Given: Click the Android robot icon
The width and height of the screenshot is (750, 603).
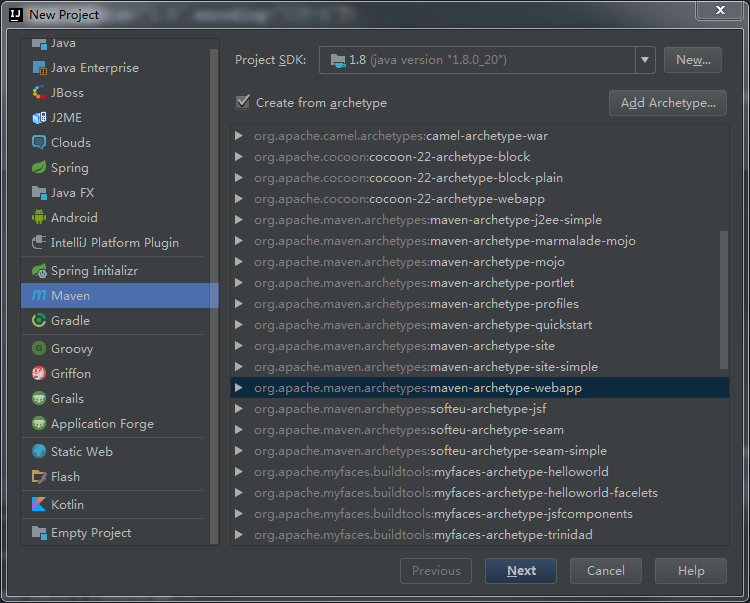Looking at the screenshot, I should pyautogui.click(x=39, y=218).
